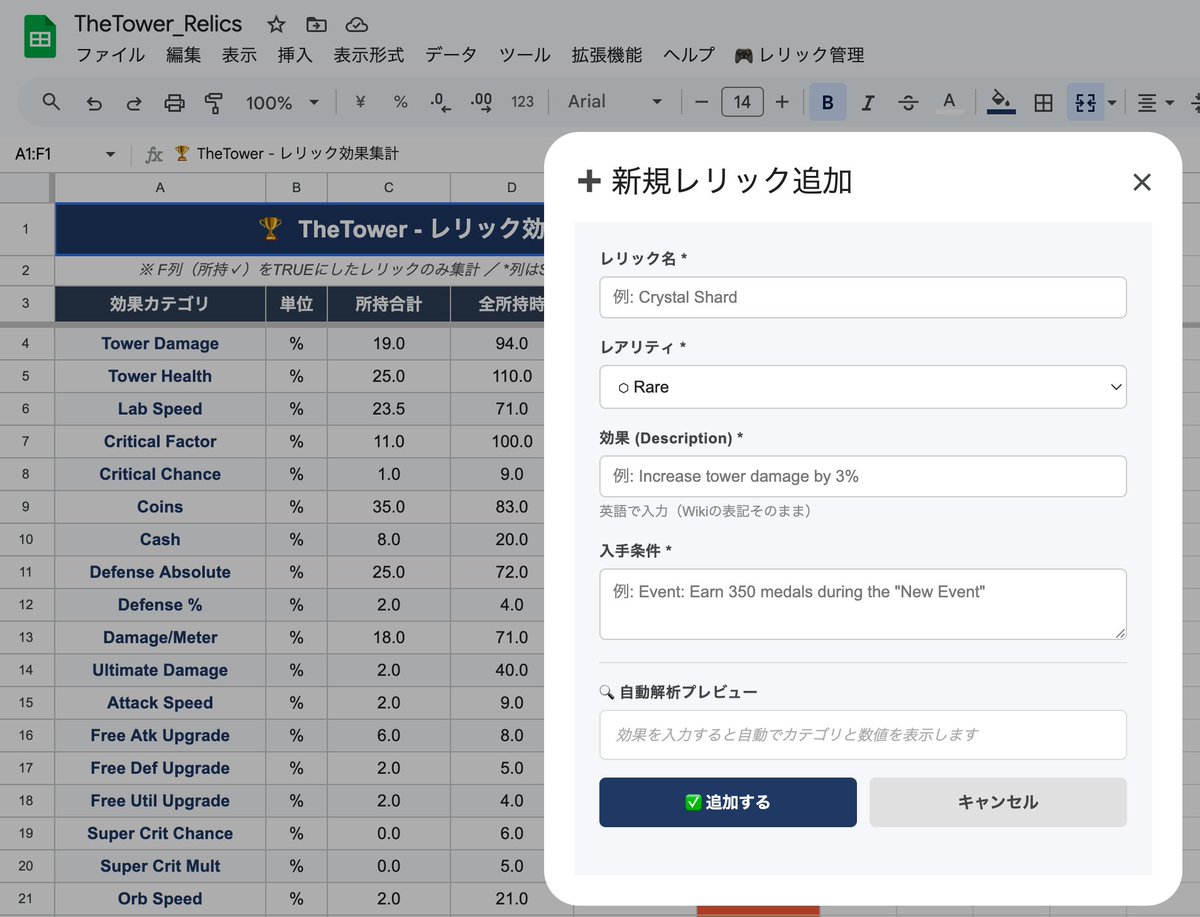Open the データ menu
1200x917 pixels.
click(x=451, y=55)
